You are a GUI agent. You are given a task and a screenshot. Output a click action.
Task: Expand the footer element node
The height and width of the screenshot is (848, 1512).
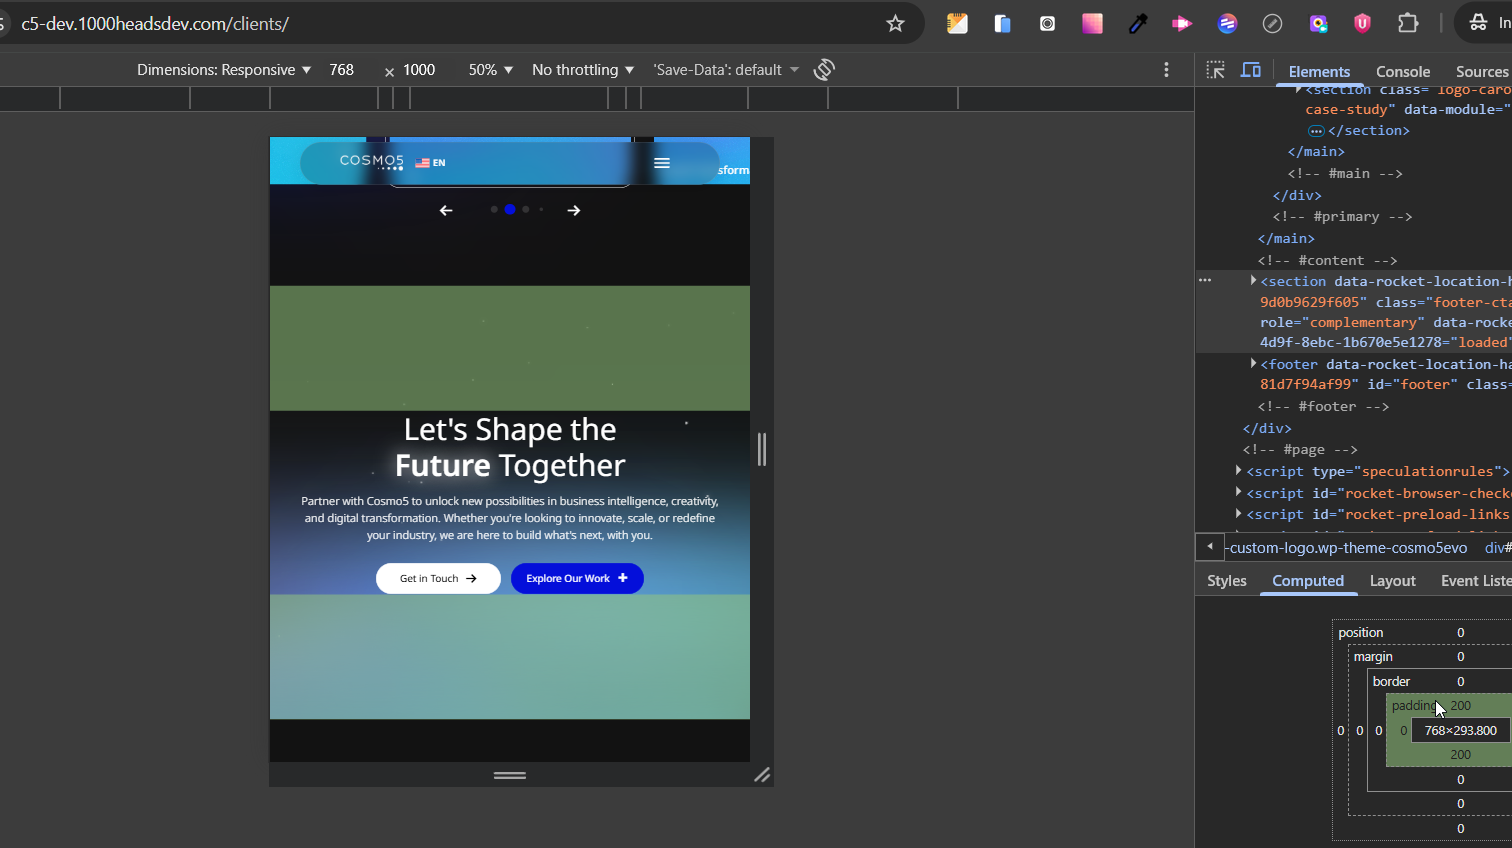coord(1253,364)
